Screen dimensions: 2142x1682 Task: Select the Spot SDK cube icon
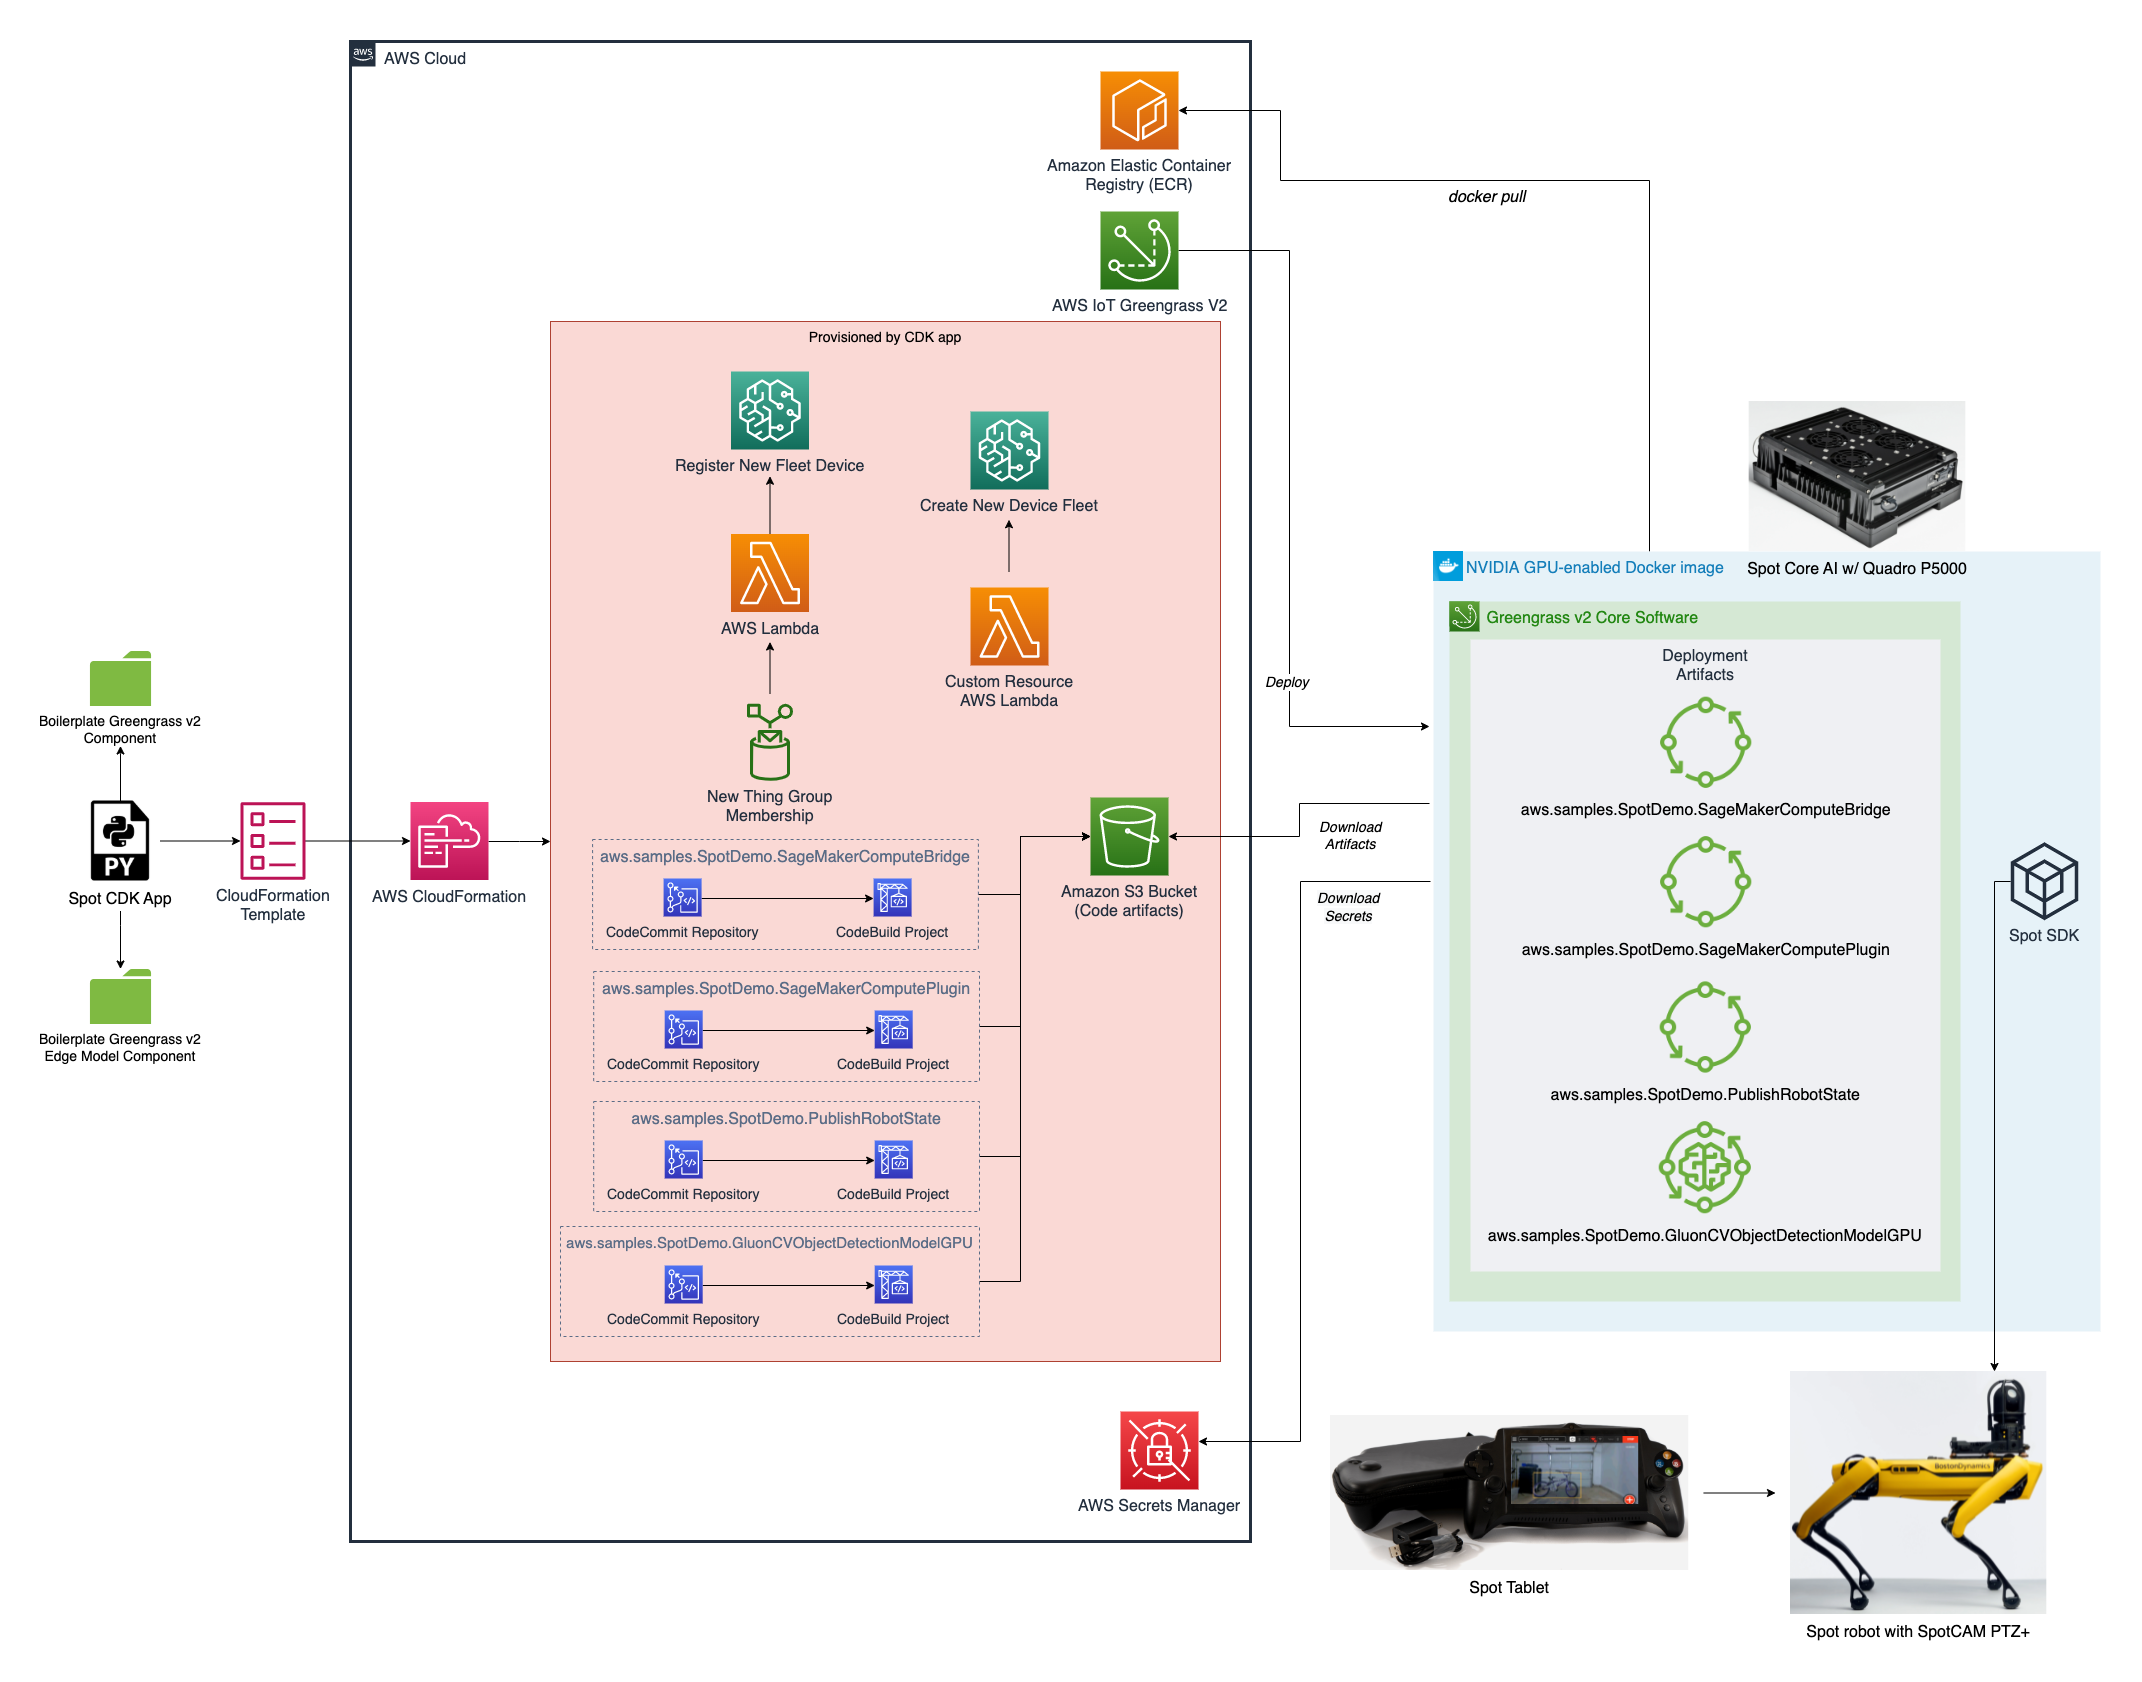pos(2043,881)
